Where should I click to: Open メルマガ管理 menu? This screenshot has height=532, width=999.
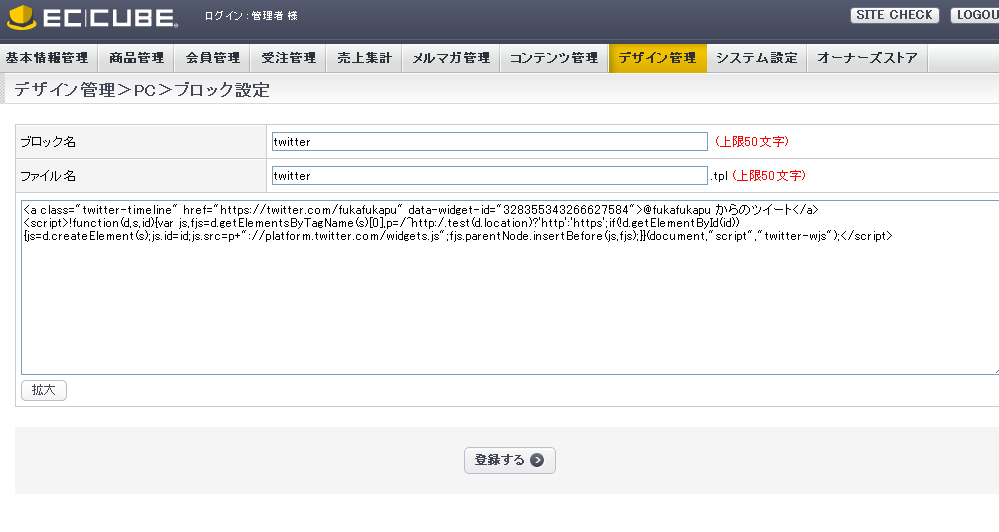tap(451, 58)
